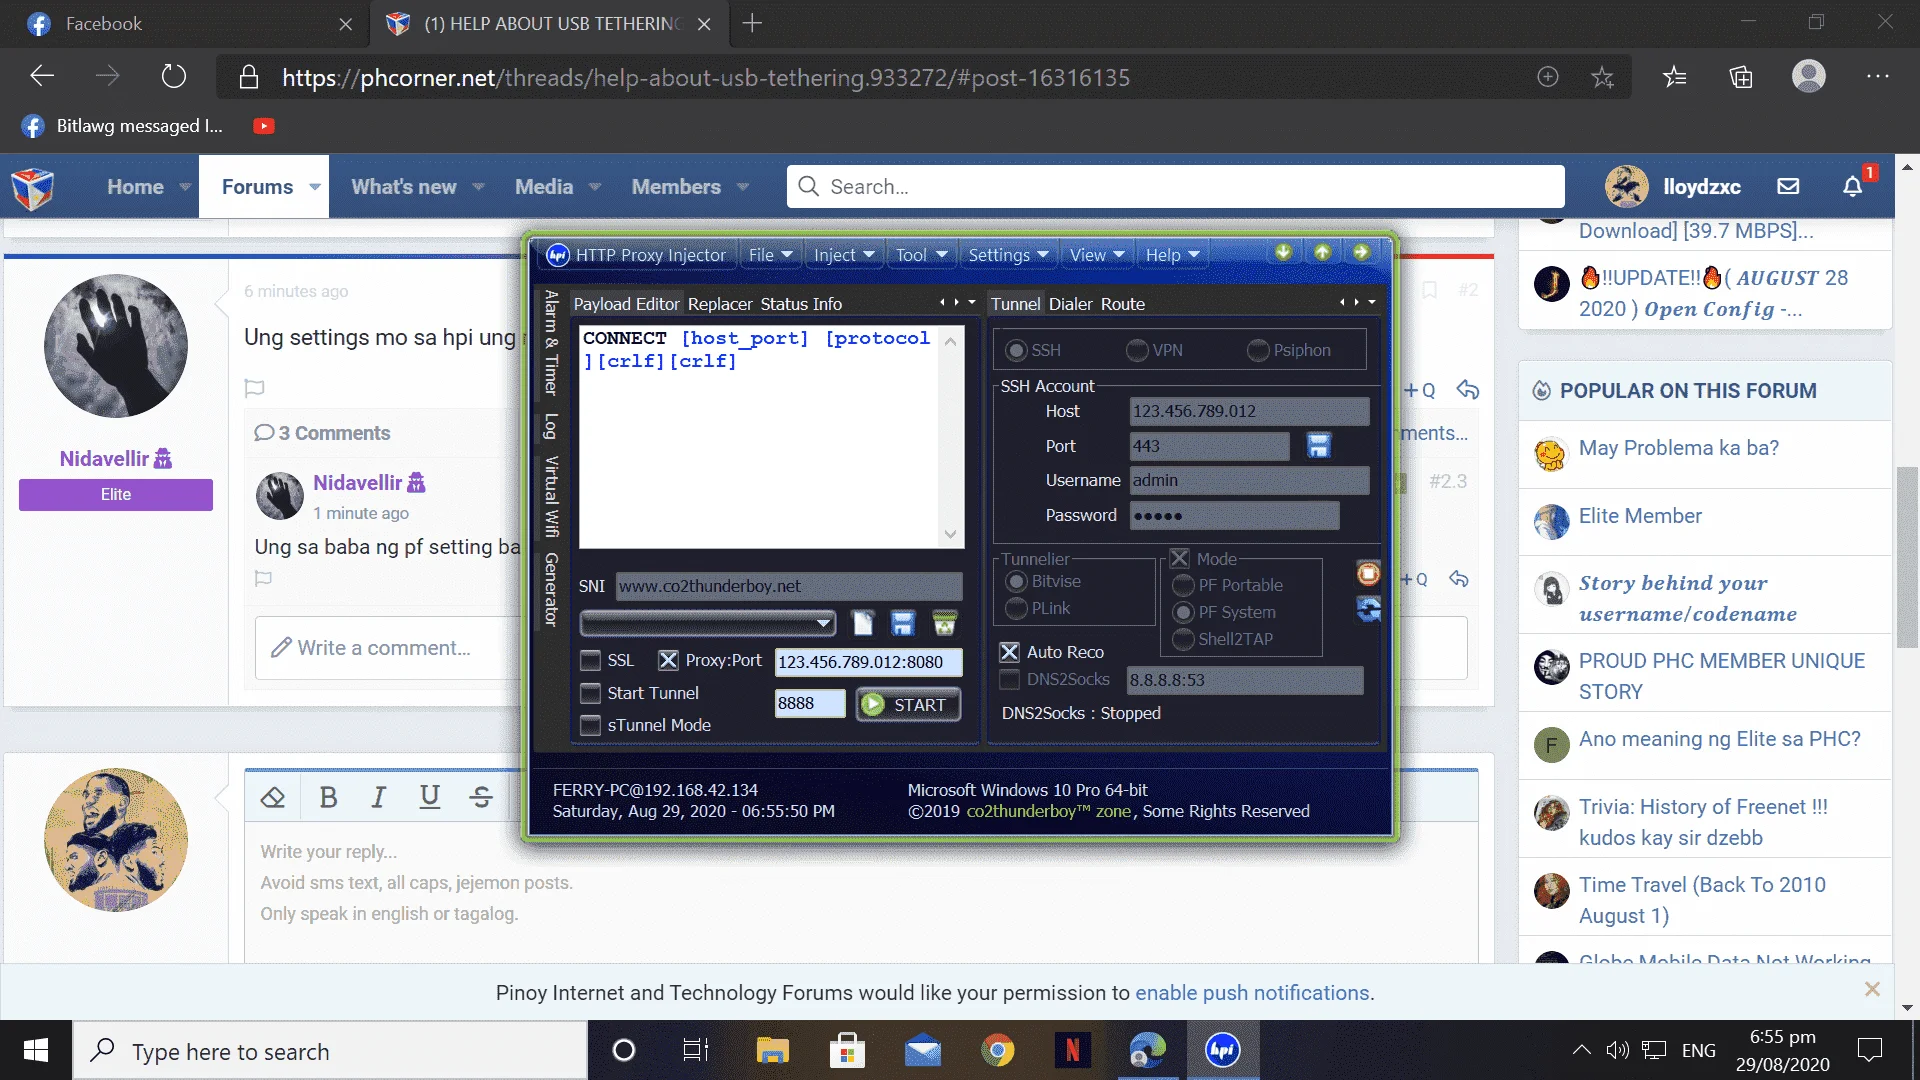Screen dimensions: 1920x1080
Task: Switch to the Facebook browser tab
Action: click(185, 23)
